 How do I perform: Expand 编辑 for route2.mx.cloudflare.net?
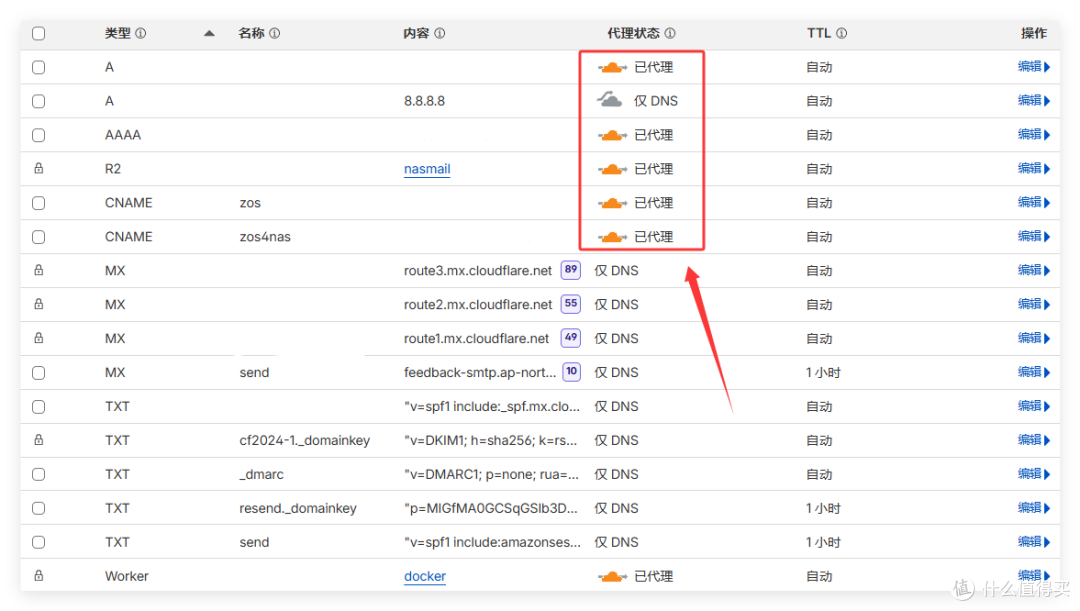[1034, 304]
